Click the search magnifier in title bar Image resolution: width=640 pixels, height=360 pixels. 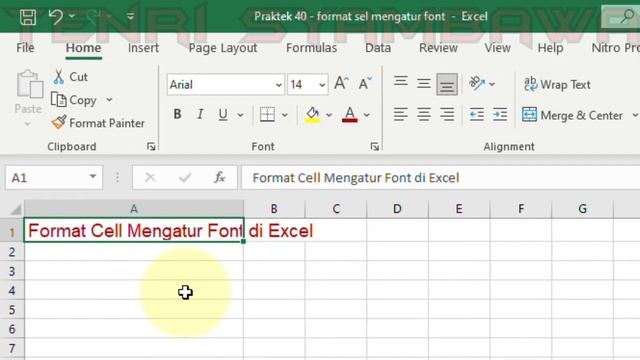(627, 17)
